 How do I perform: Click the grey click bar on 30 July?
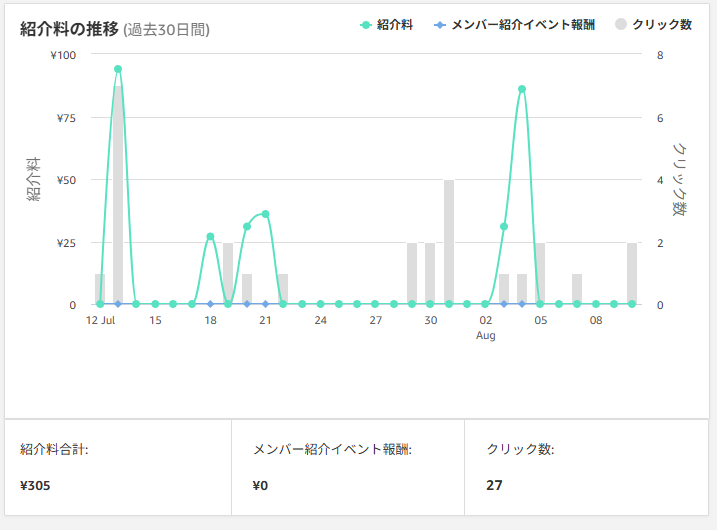coord(430,273)
